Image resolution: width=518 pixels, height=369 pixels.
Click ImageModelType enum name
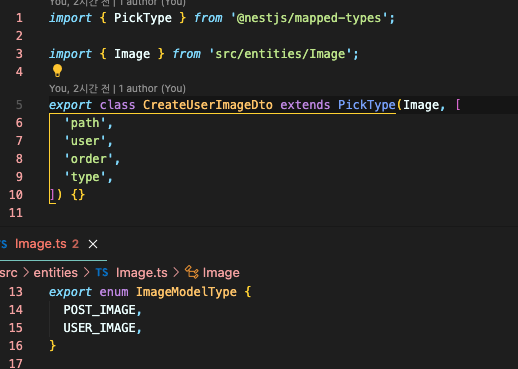tap(186, 292)
